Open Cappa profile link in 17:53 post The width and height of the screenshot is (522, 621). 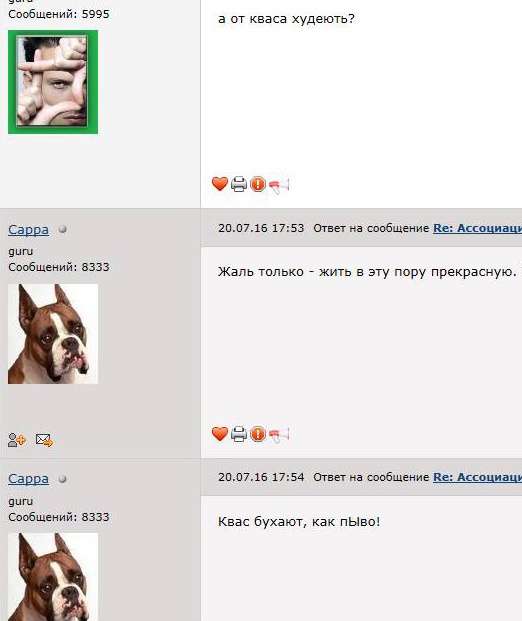click(x=29, y=229)
